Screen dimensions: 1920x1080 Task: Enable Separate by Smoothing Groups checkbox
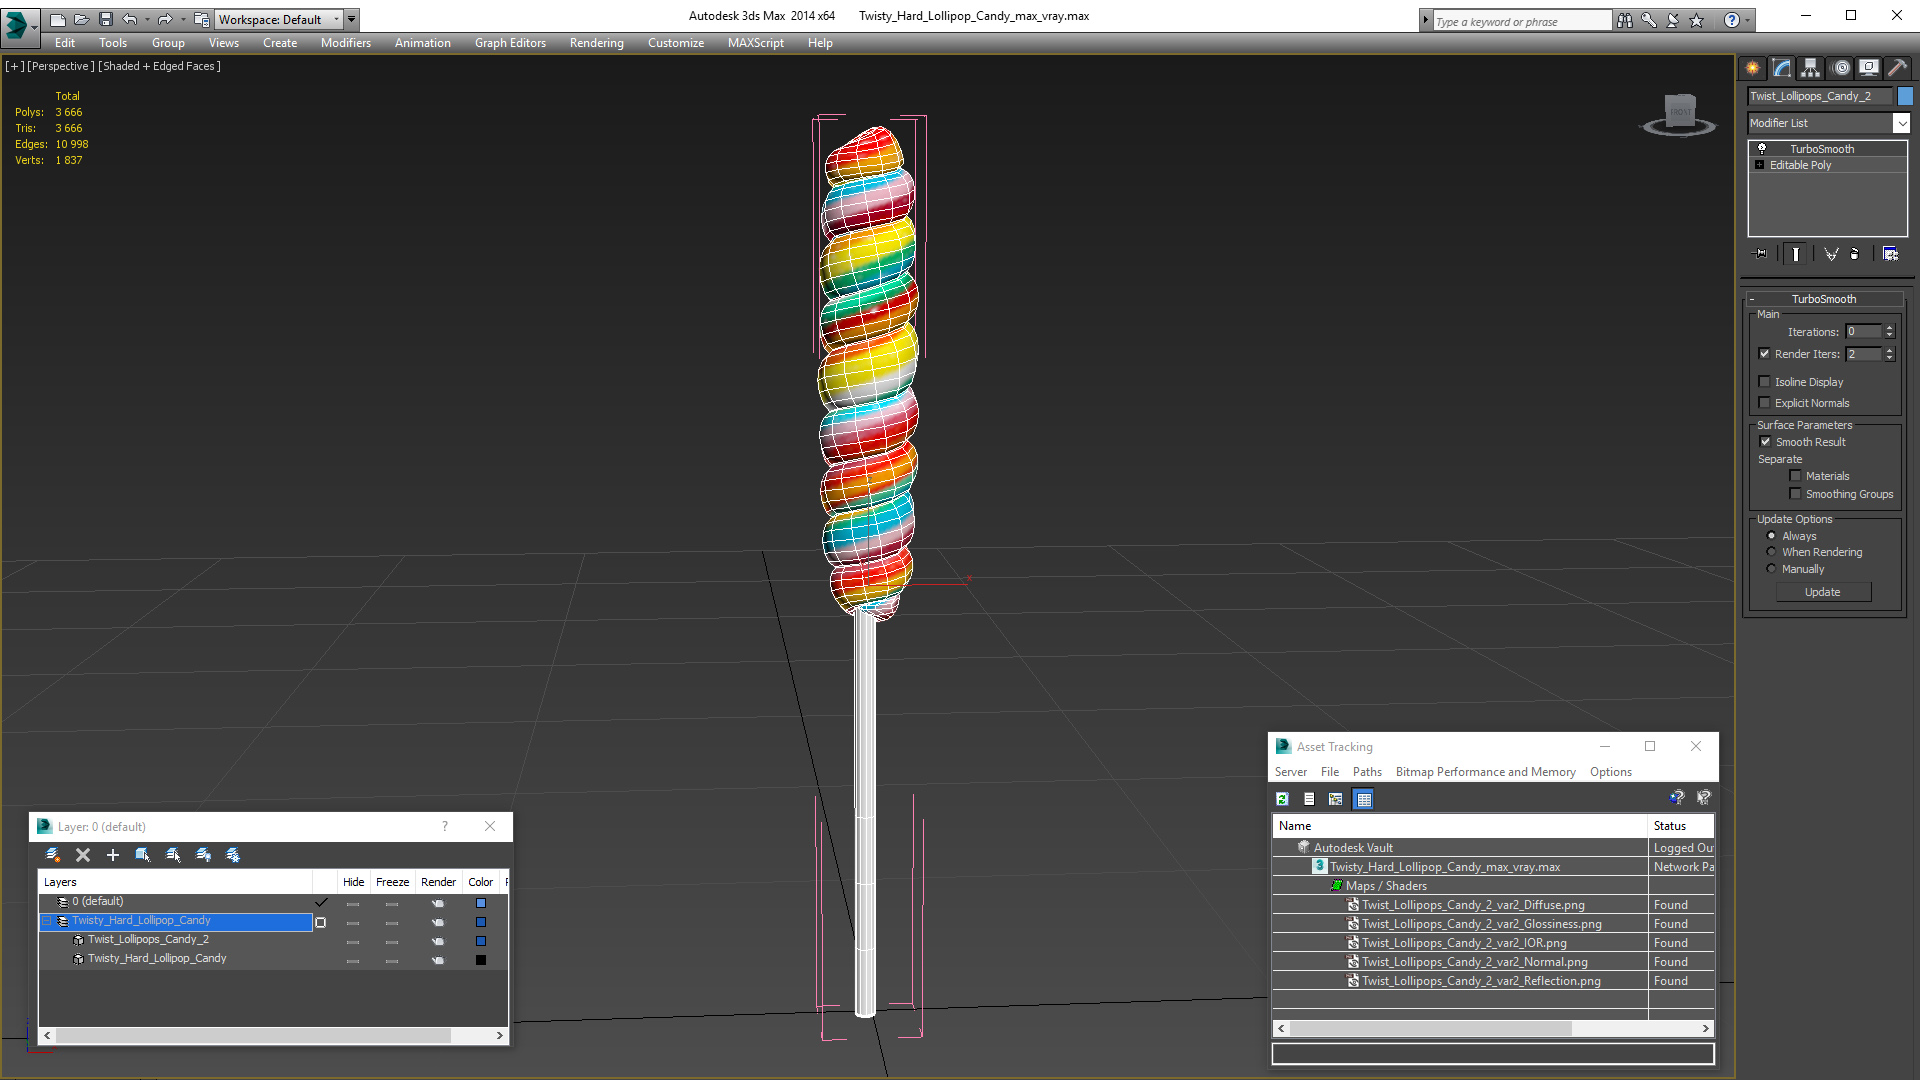tap(1795, 493)
